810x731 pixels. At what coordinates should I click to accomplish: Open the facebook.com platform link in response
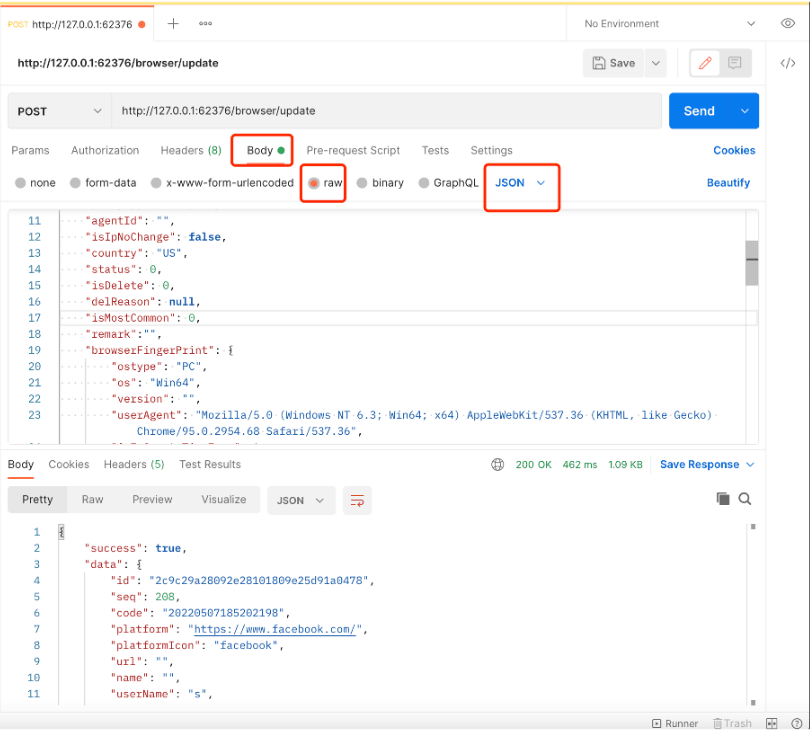coord(275,629)
